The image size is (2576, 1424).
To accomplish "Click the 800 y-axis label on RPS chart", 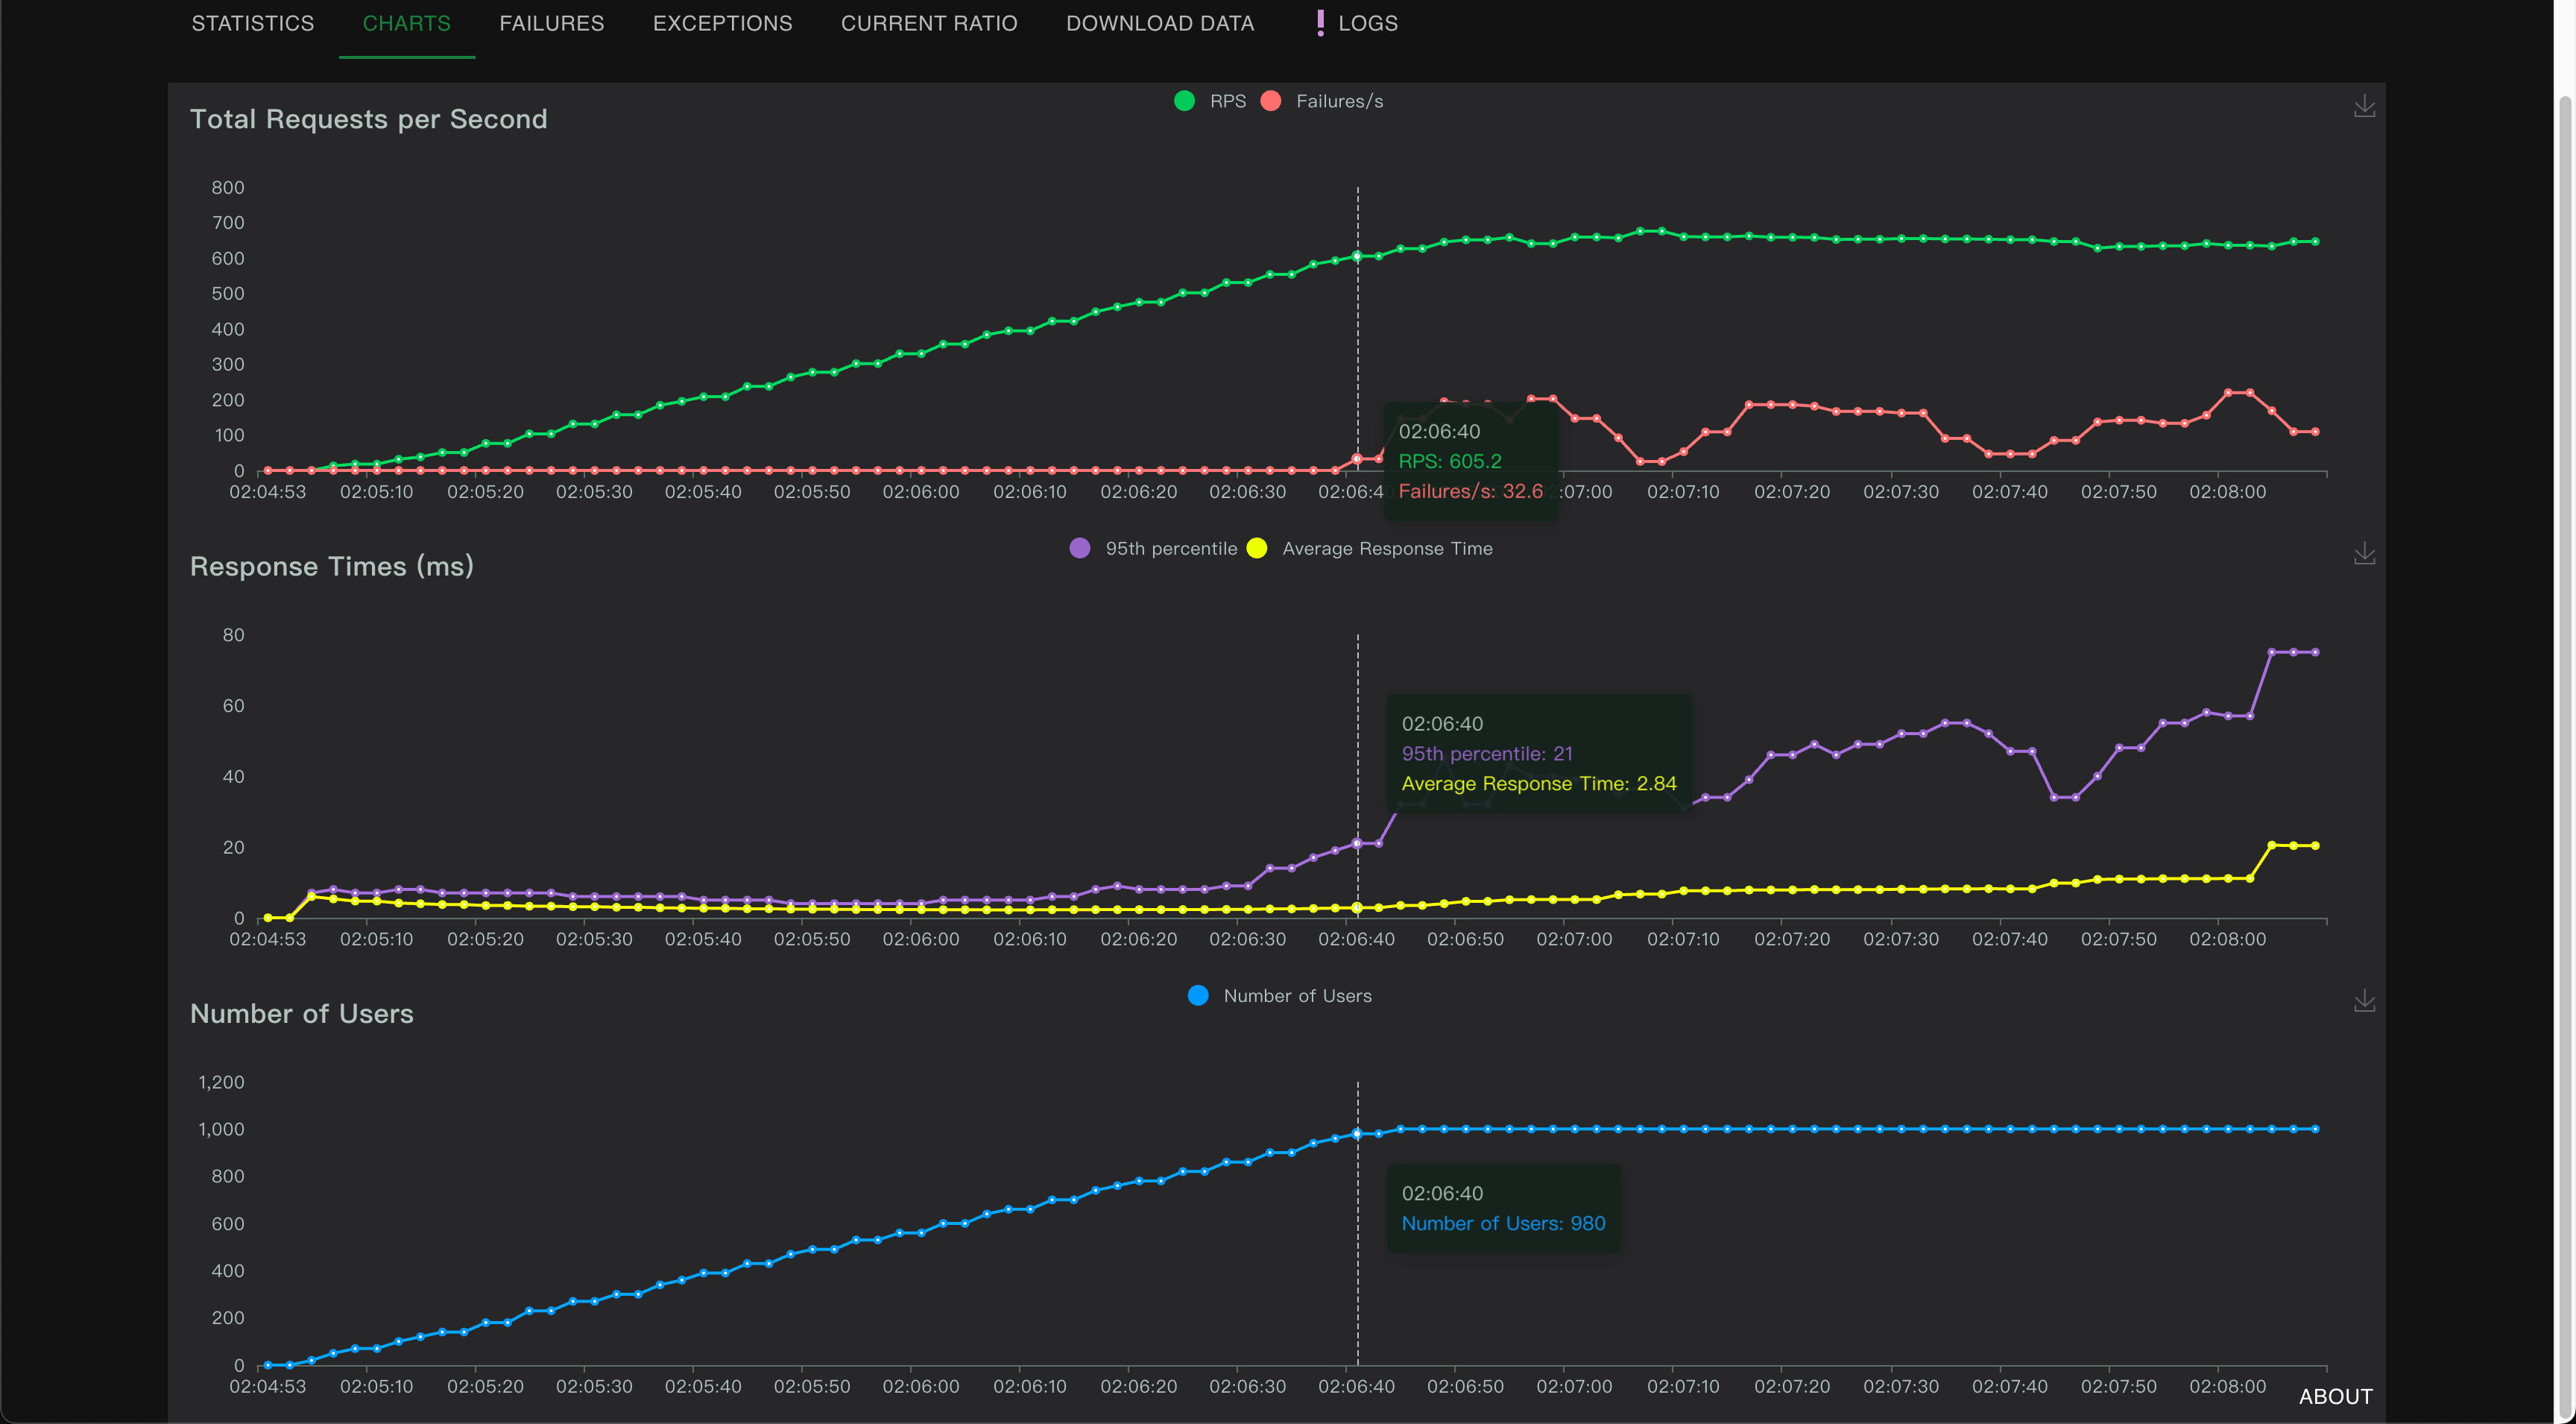I will tap(227, 187).
